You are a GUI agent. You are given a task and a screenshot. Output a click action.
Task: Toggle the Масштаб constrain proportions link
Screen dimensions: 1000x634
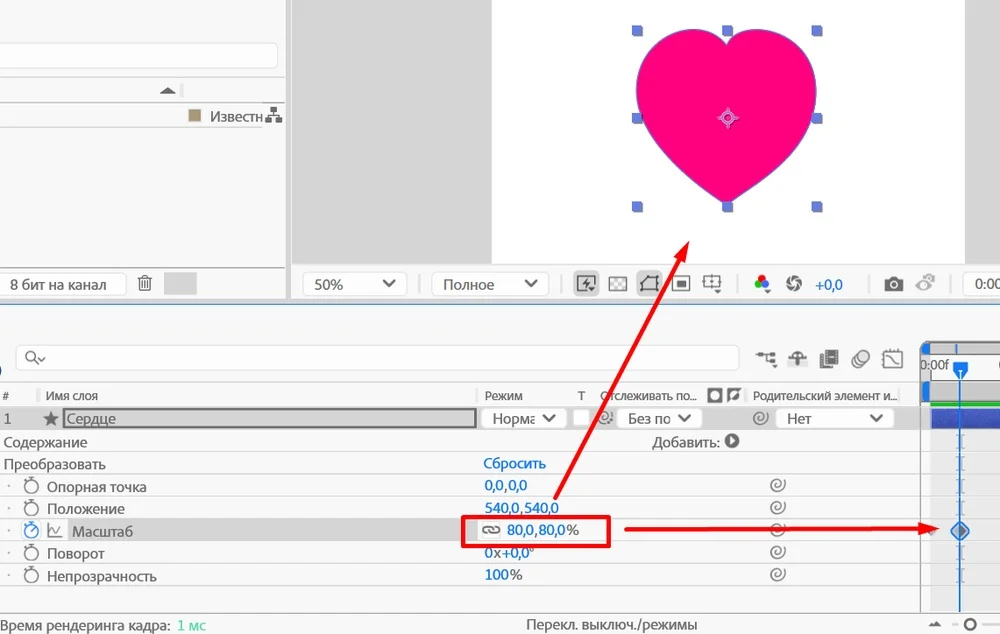click(x=490, y=530)
